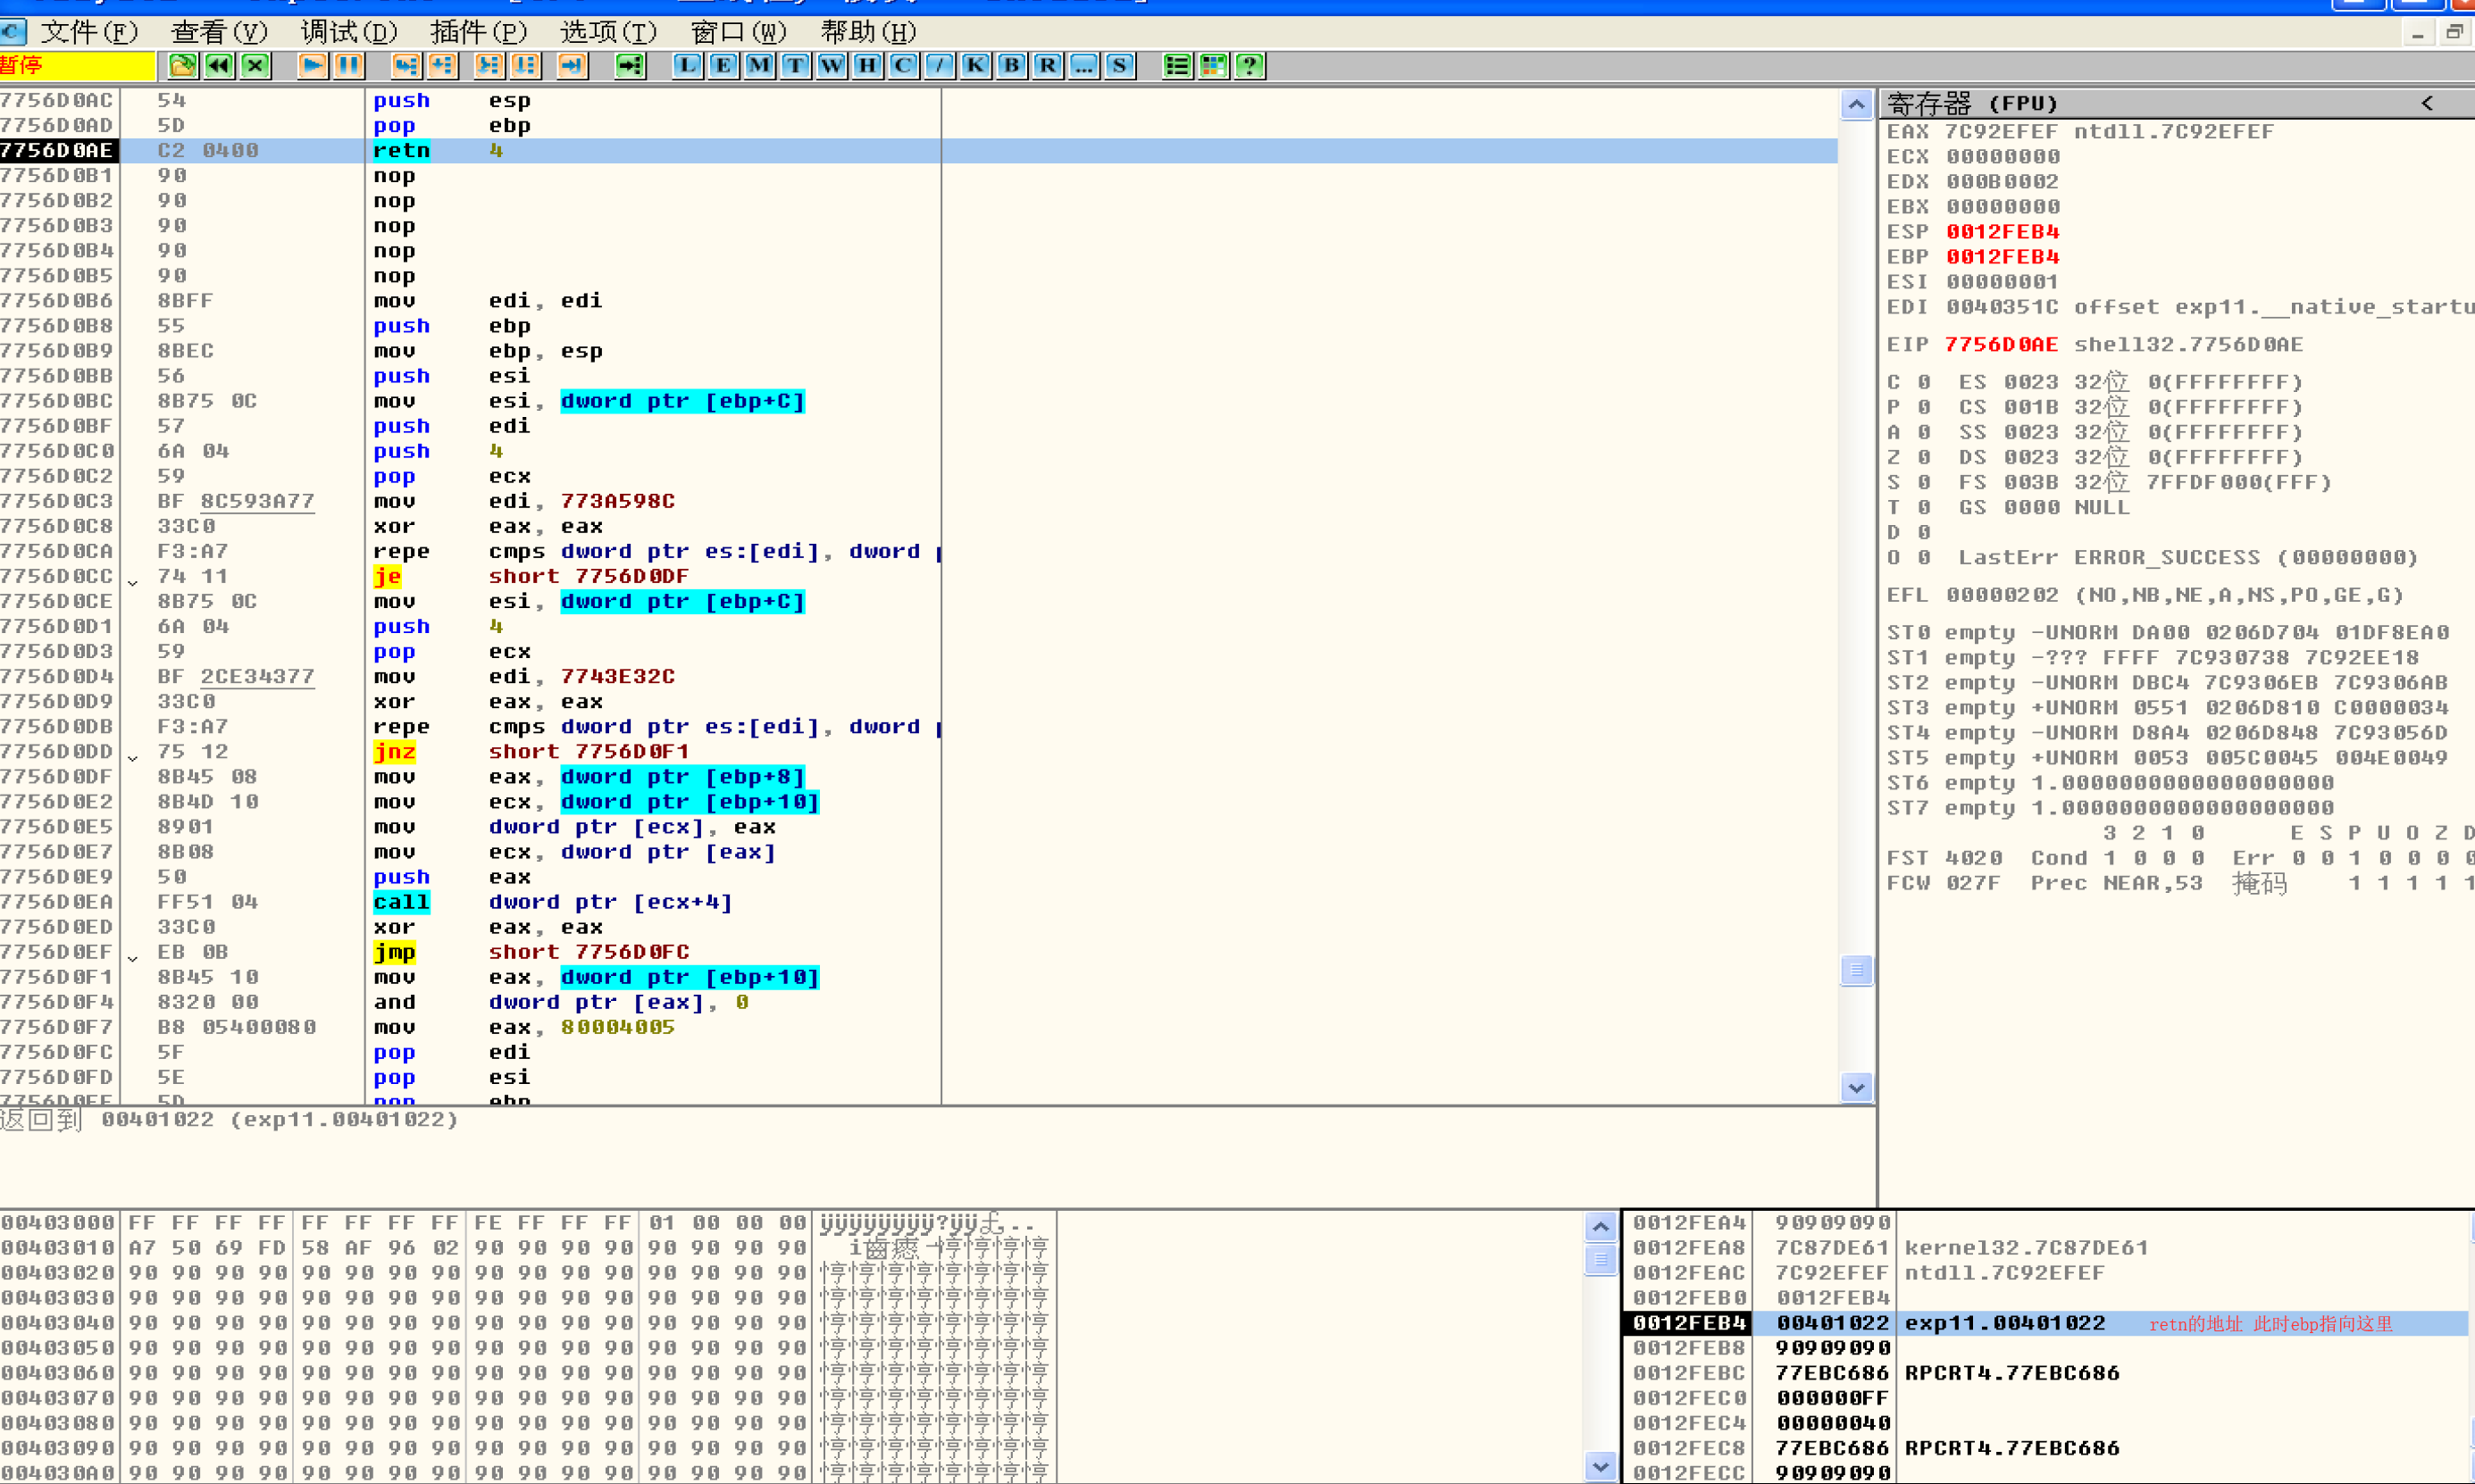Open Source window with S button

click(1119, 66)
